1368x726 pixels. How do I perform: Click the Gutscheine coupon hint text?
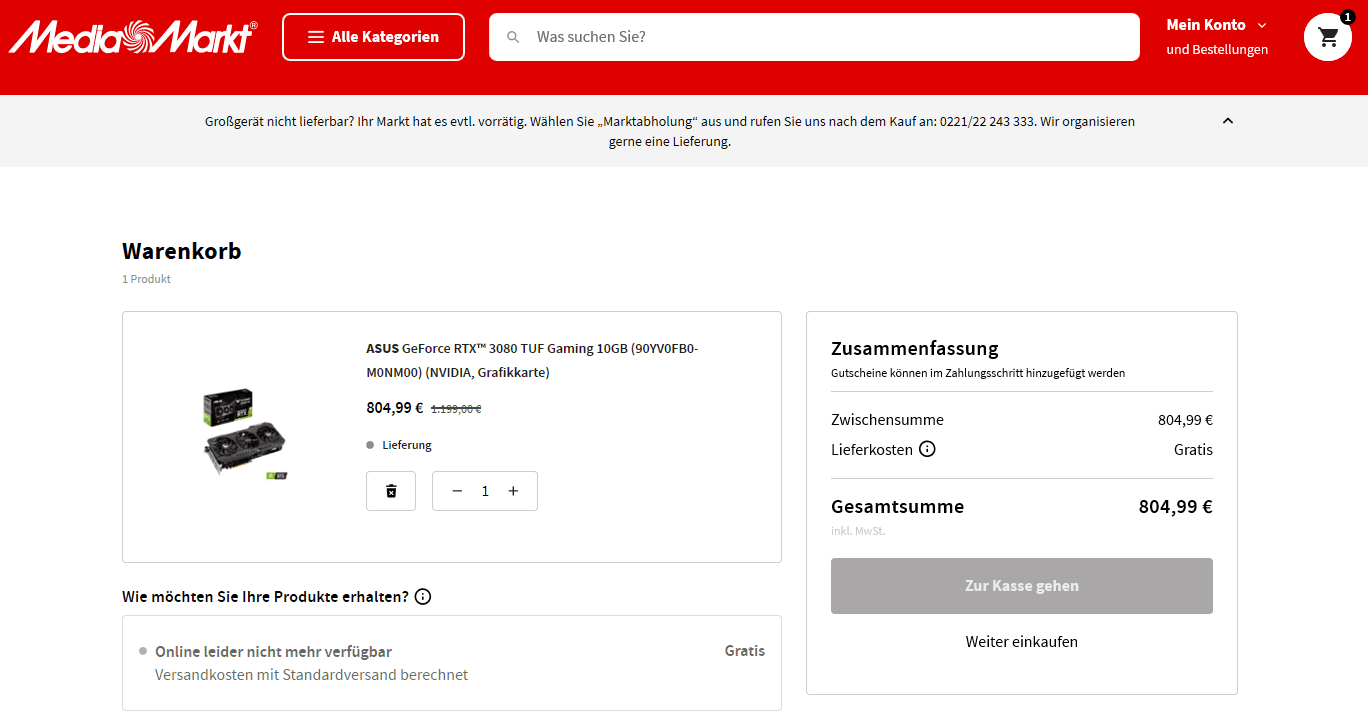pyautogui.click(x=978, y=373)
